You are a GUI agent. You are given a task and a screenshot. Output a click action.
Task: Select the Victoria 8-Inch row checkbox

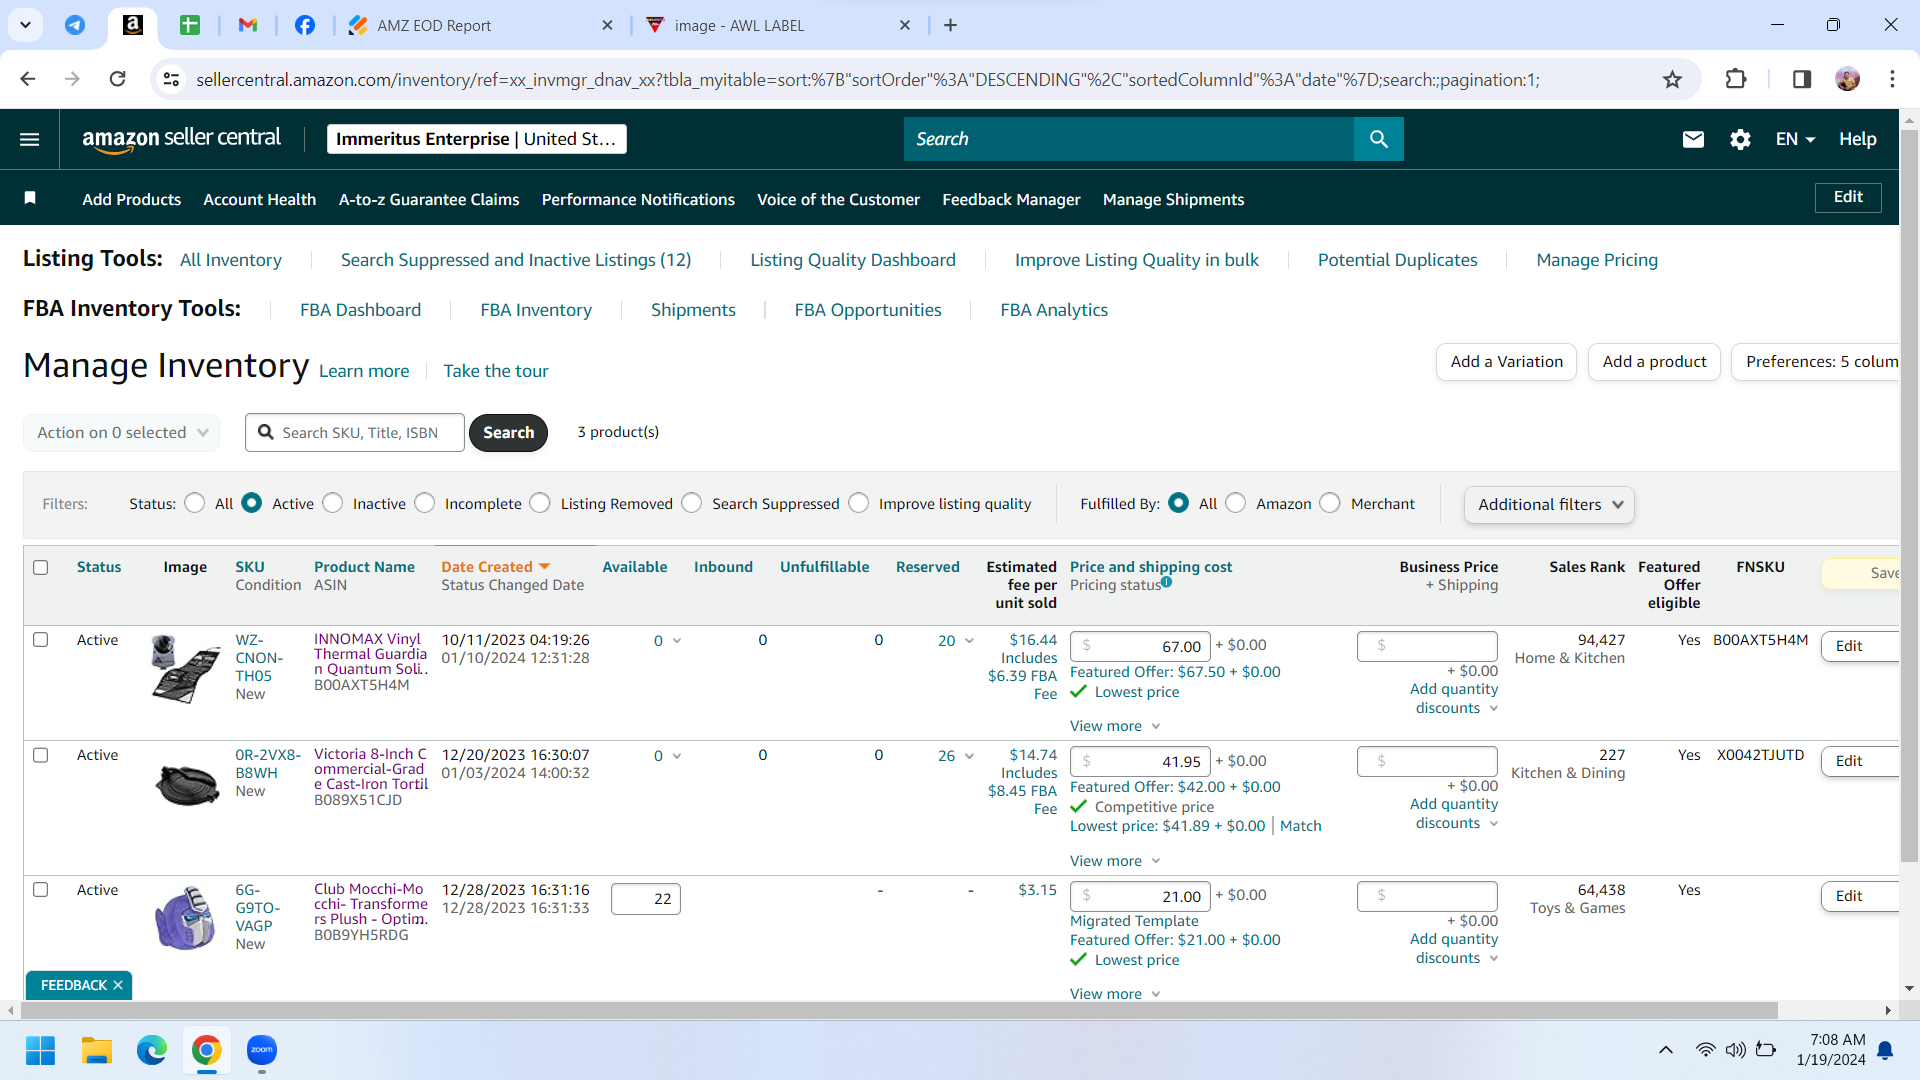tap(41, 755)
